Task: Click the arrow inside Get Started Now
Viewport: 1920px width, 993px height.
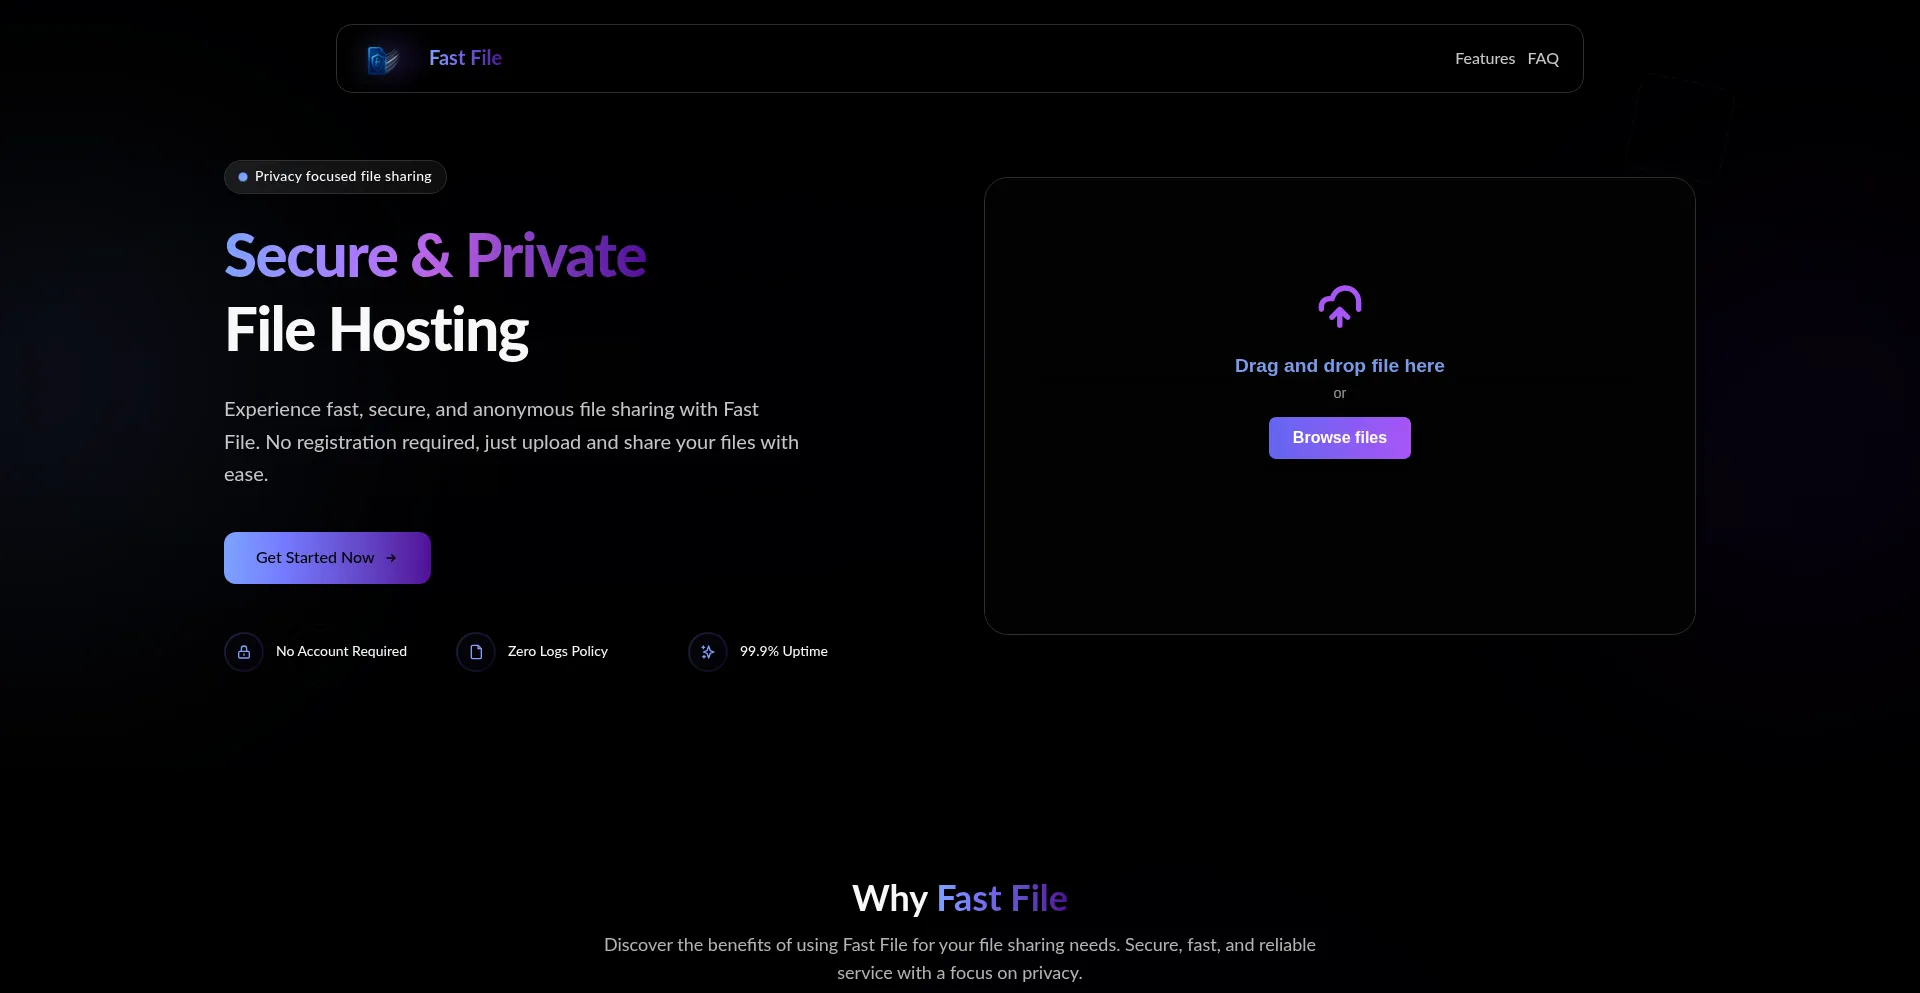Action: click(391, 558)
